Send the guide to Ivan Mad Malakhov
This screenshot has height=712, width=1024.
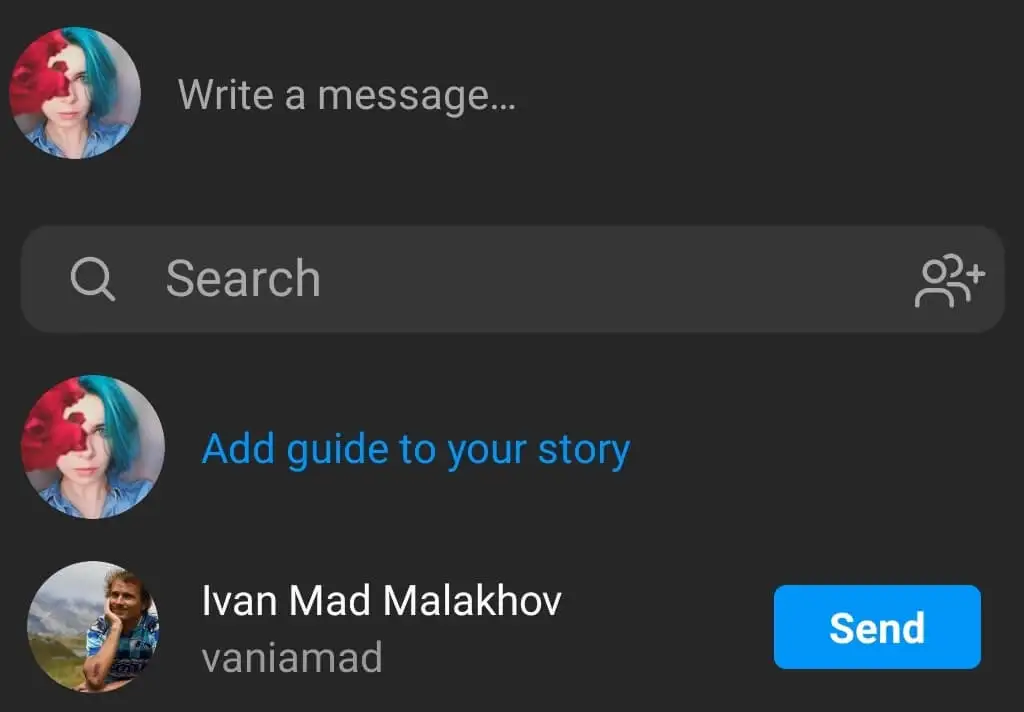coord(877,627)
